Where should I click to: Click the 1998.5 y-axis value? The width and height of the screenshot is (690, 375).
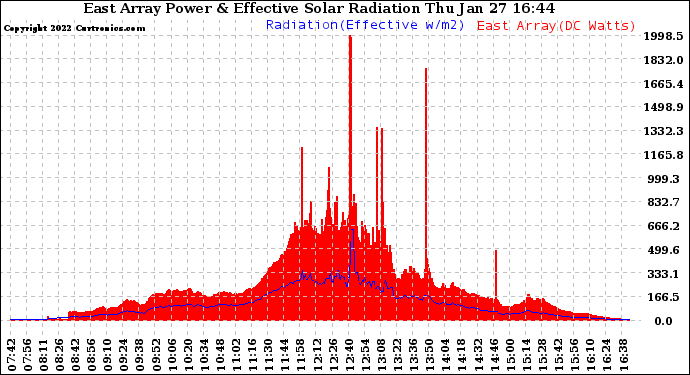coord(664,36)
